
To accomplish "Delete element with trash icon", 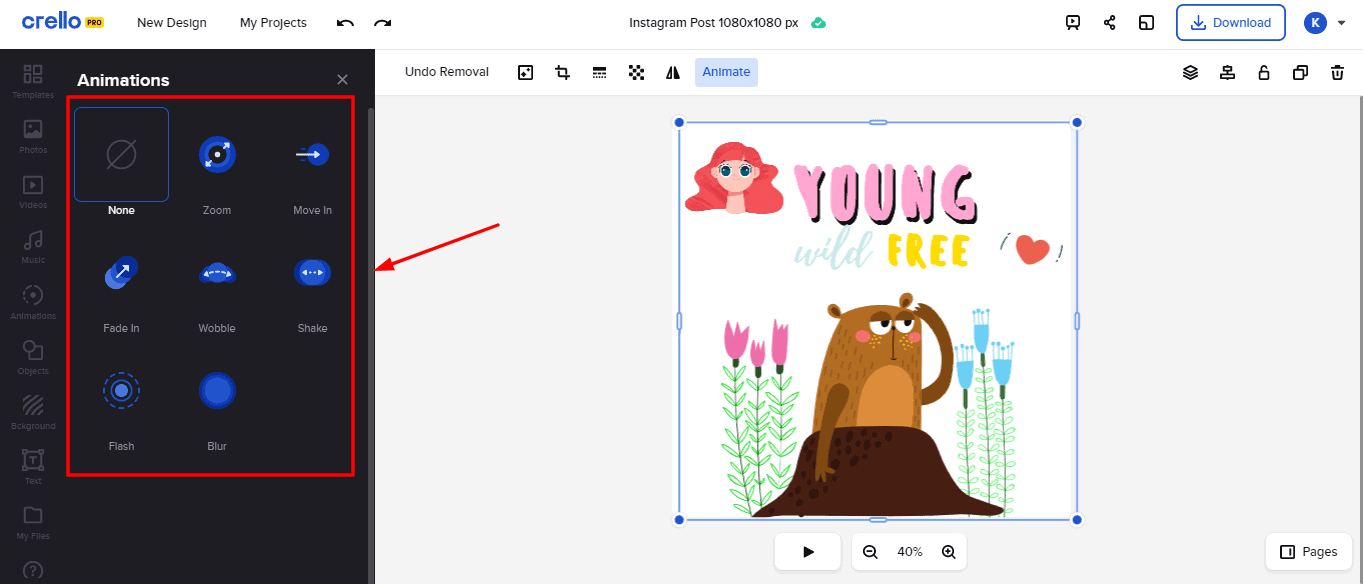I will point(1337,72).
